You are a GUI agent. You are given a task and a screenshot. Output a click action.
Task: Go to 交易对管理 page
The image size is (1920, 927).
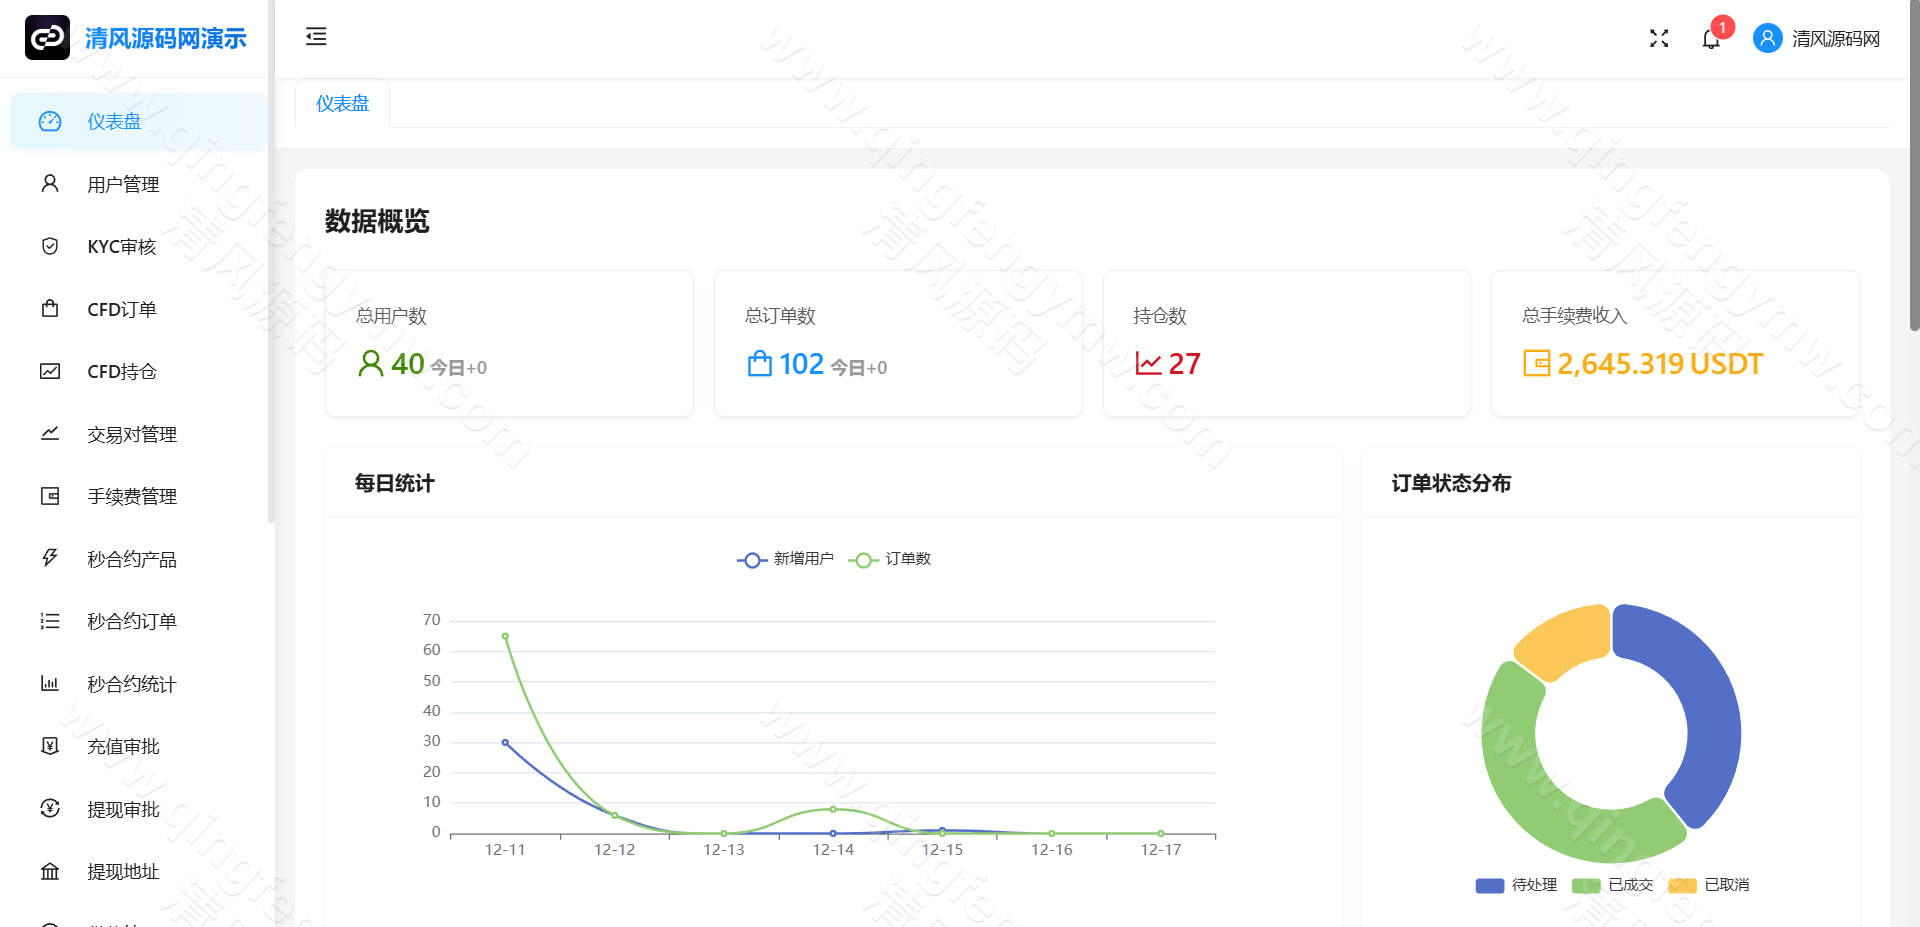(x=132, y=434)
